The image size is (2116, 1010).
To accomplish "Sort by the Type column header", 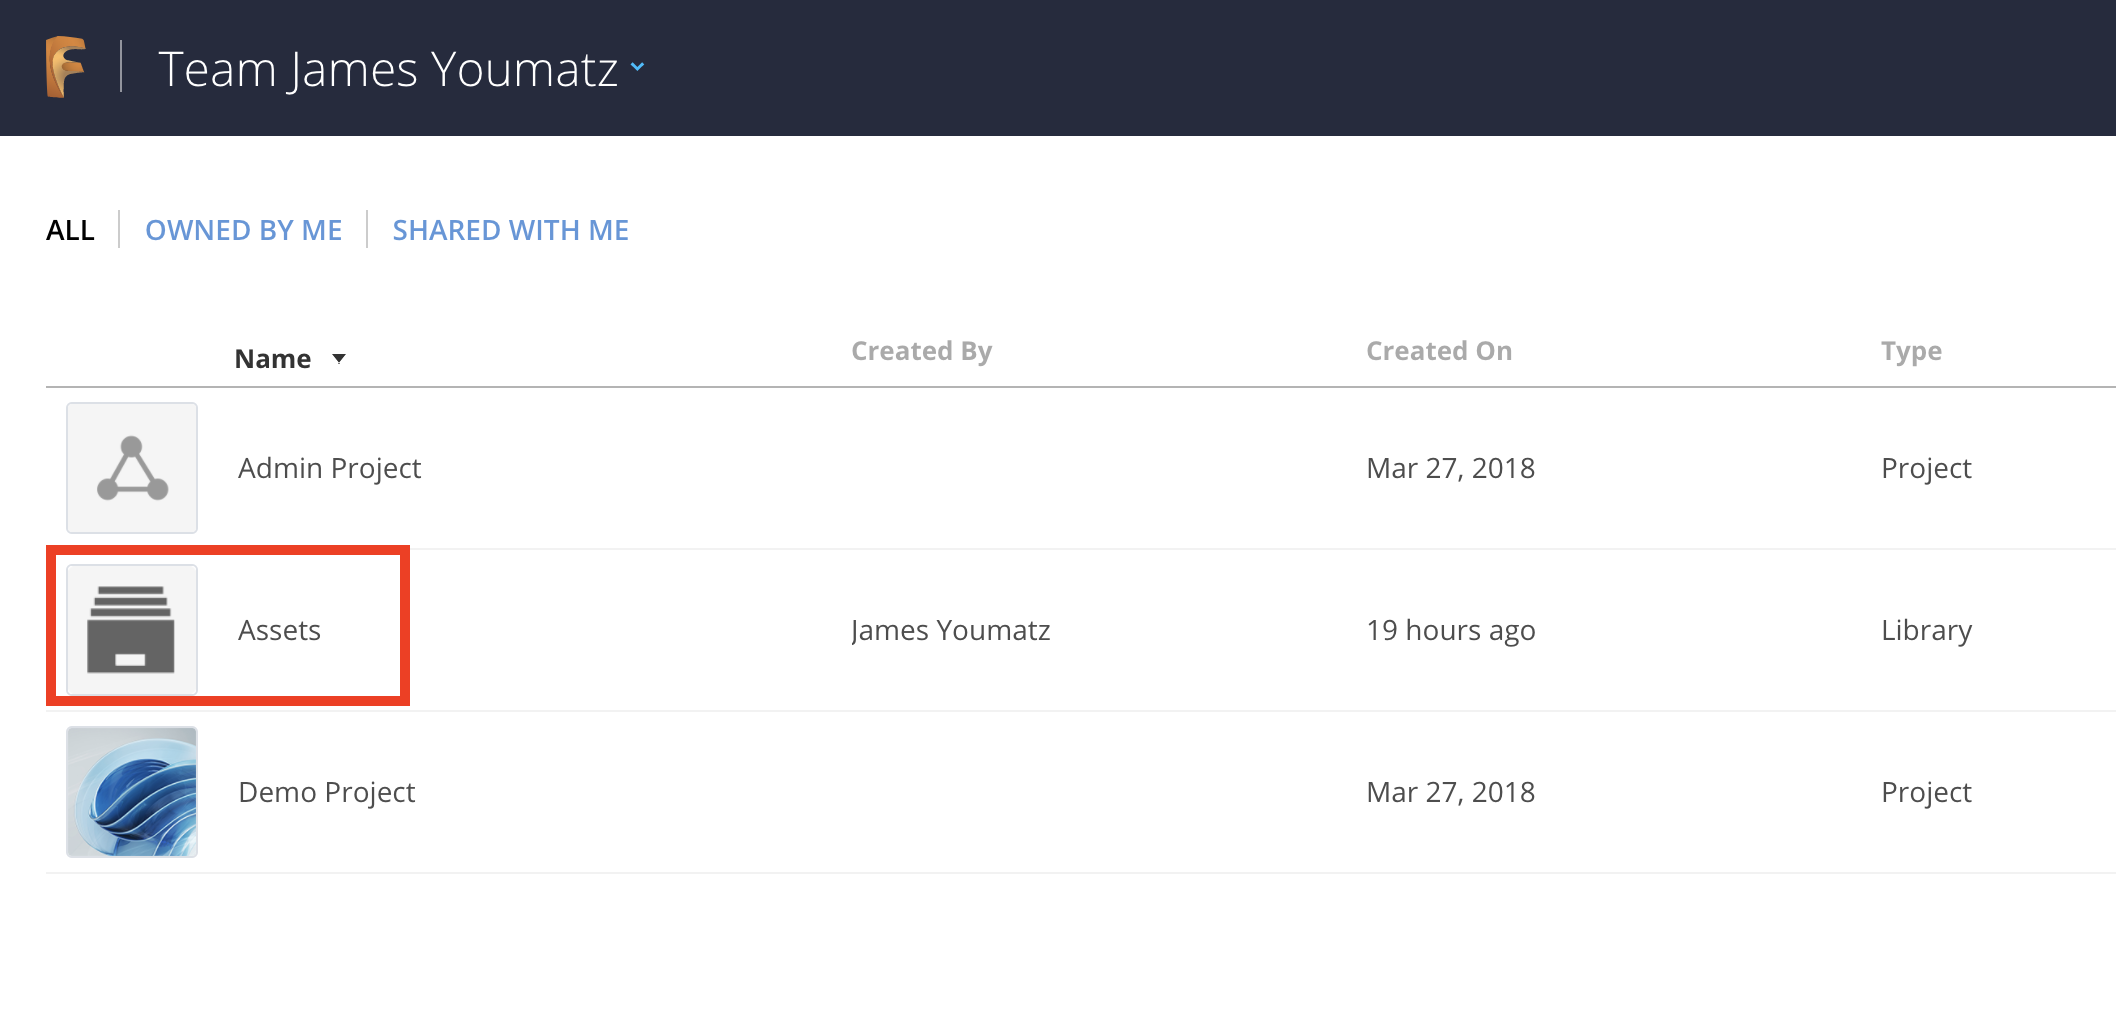I will (1910, 351).
